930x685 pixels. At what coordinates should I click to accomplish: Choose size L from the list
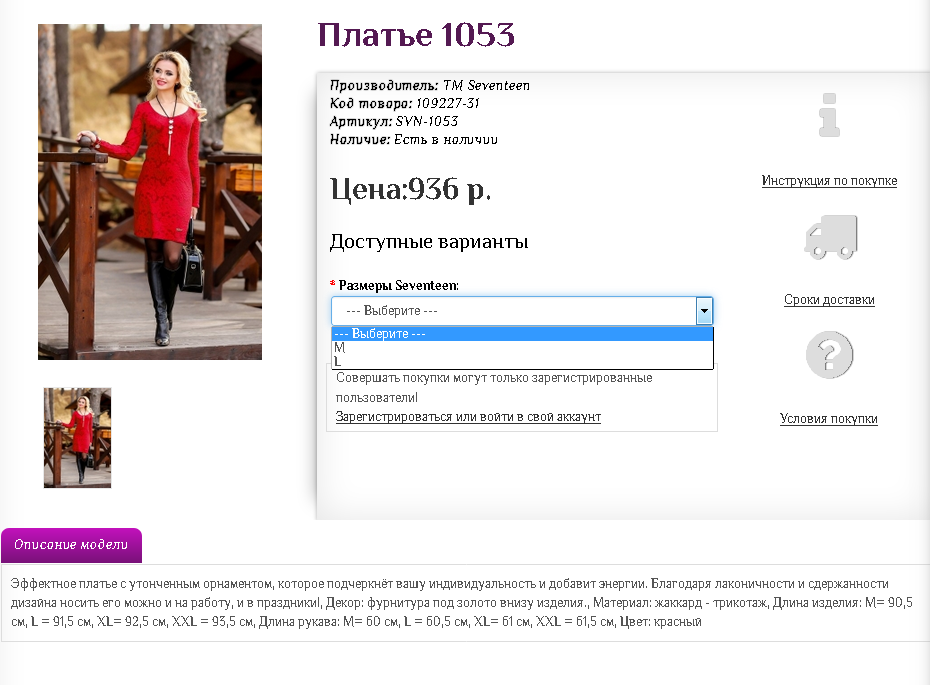pyautogui.click(x=338, y=361)
